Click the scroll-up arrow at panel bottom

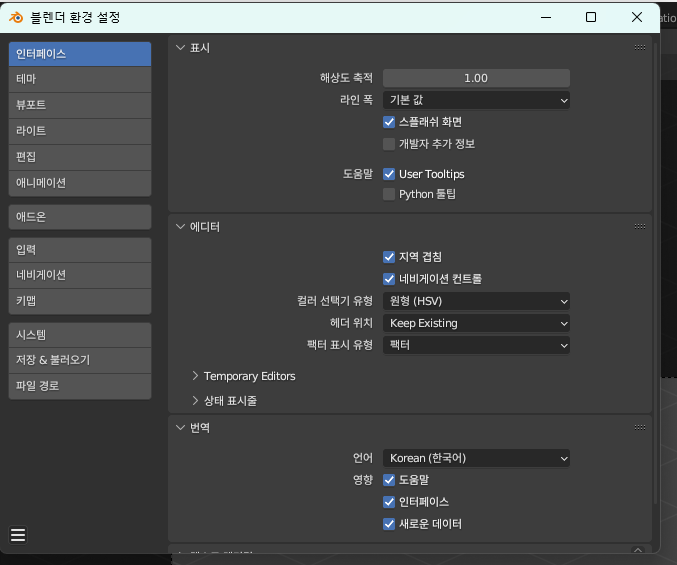pyautogui.click(x=638, y=549)
